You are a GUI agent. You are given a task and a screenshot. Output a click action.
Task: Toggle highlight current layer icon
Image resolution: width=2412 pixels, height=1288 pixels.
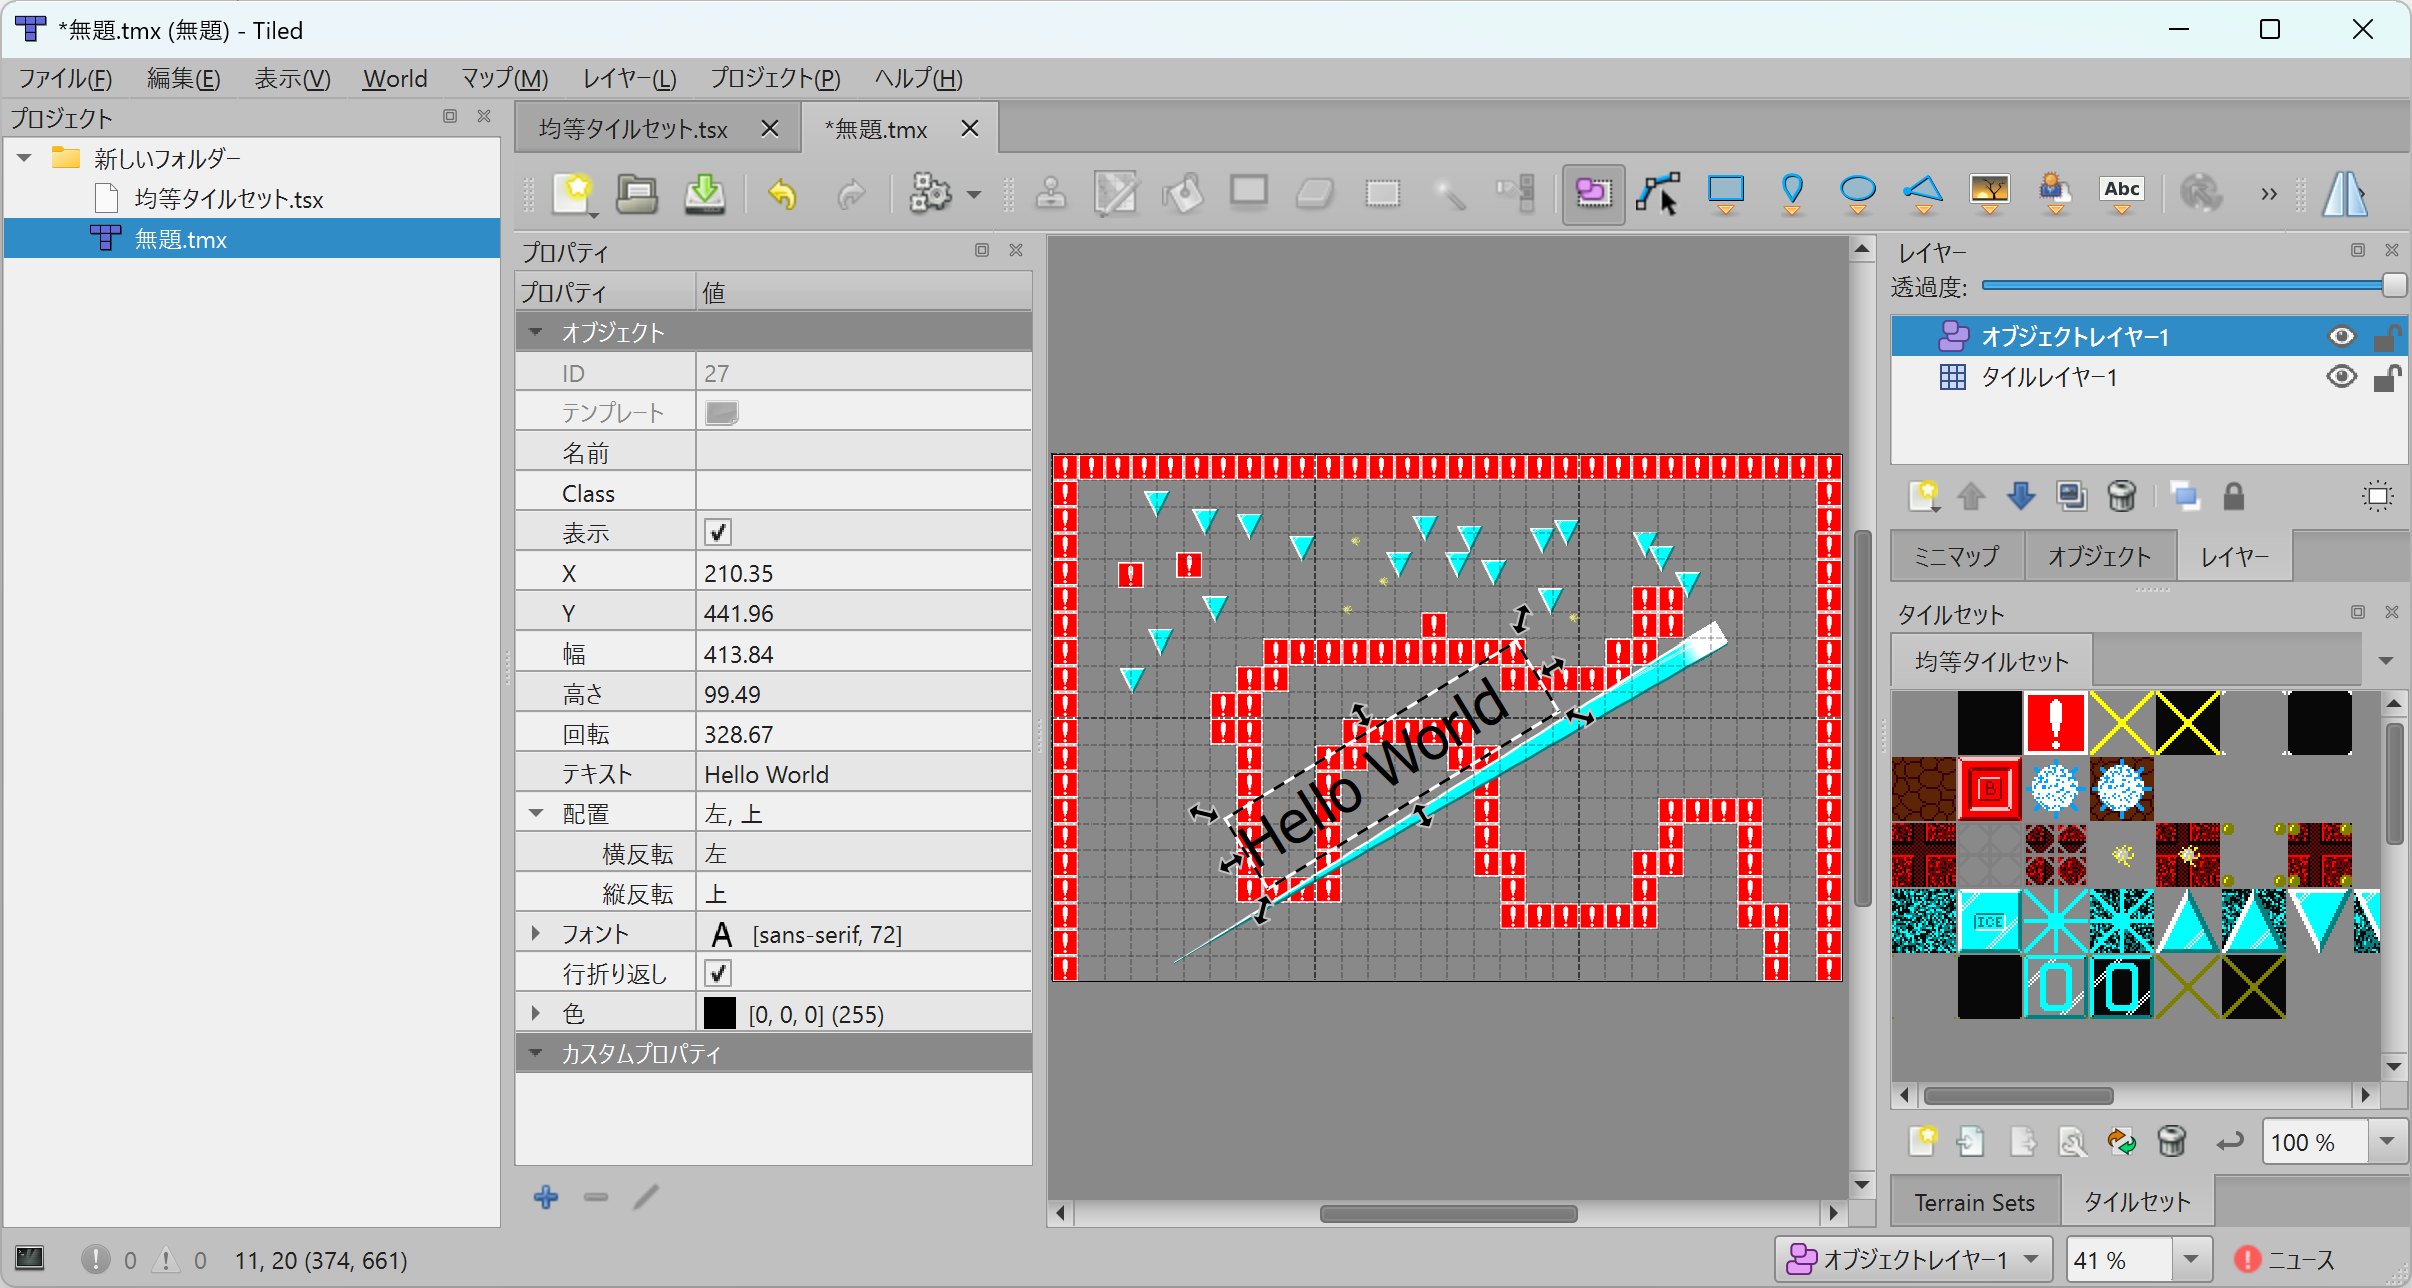click(2378, 496)
